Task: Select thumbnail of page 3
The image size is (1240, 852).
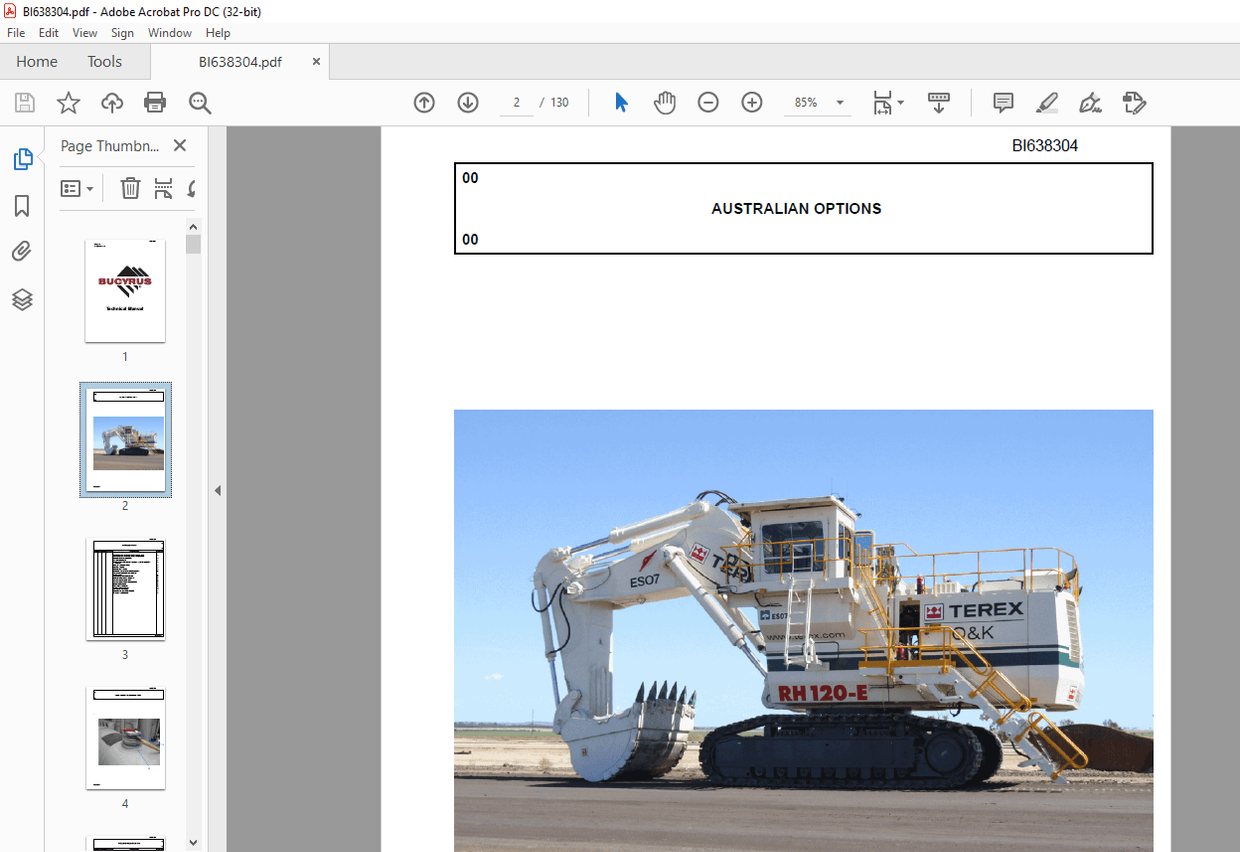Action: (x=125, y=589)
